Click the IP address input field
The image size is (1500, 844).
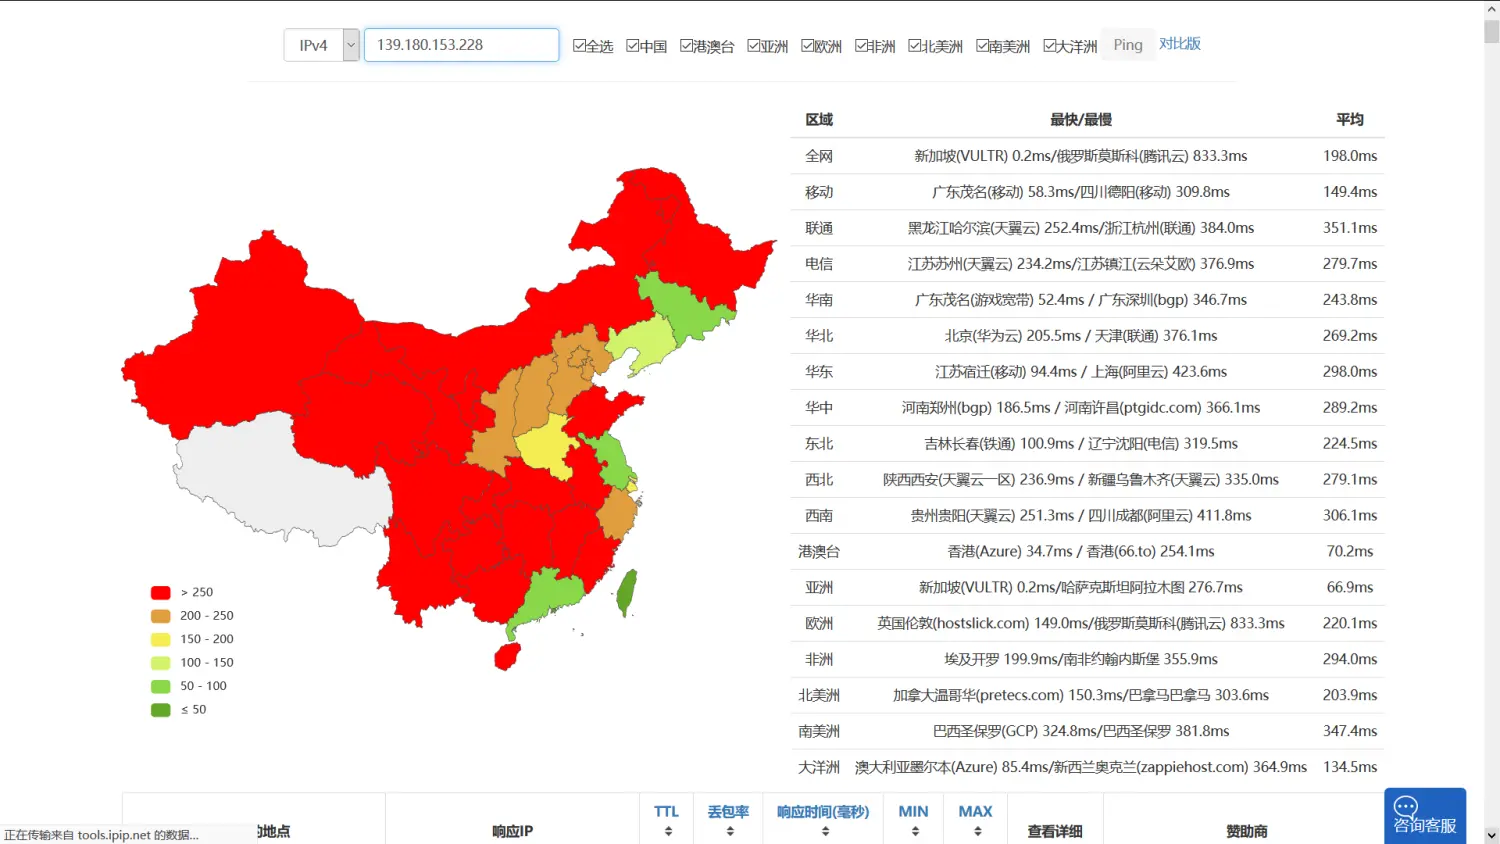(461, 45)
